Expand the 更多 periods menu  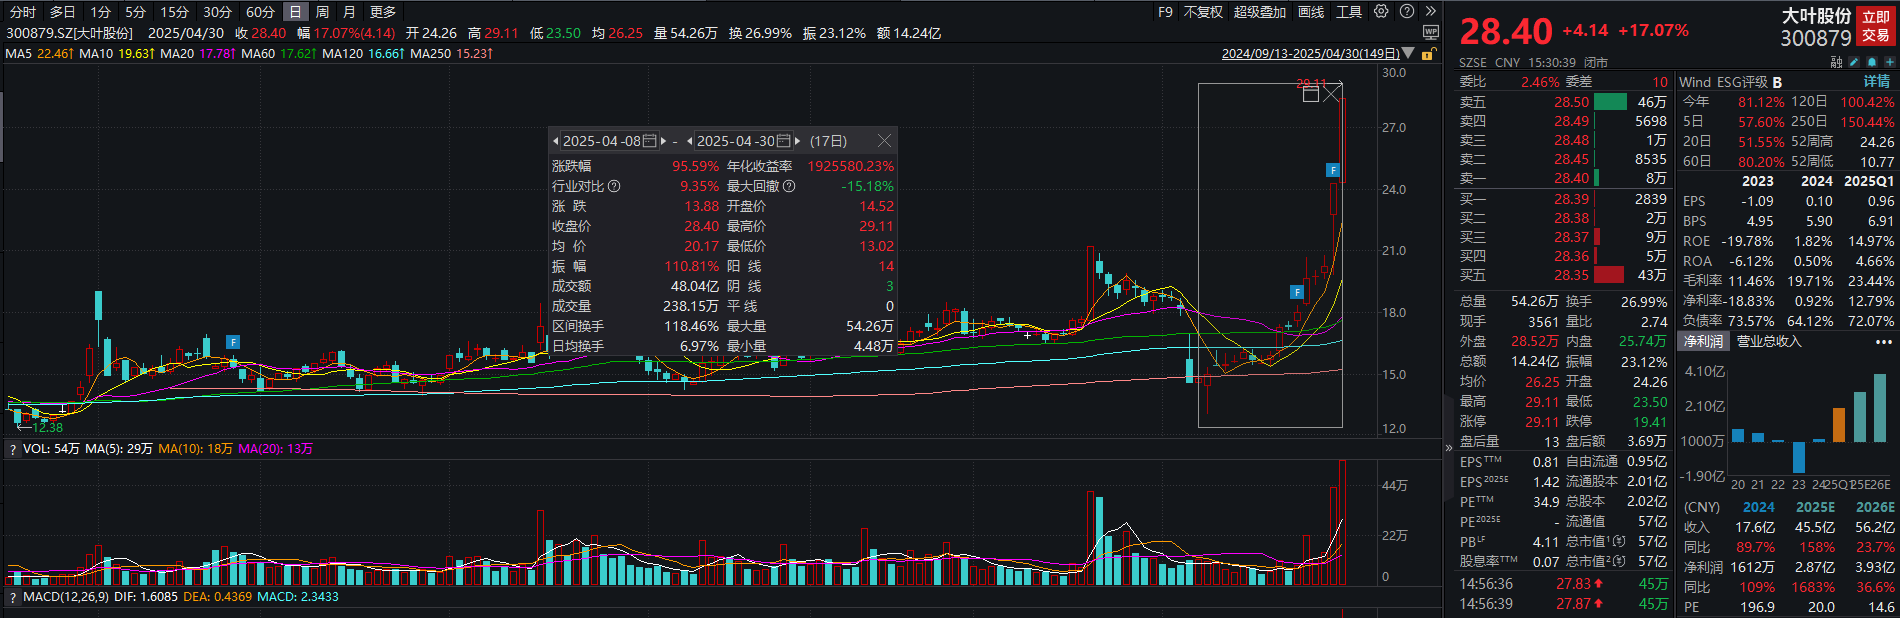pyautogui.click(x=383, y=12)
